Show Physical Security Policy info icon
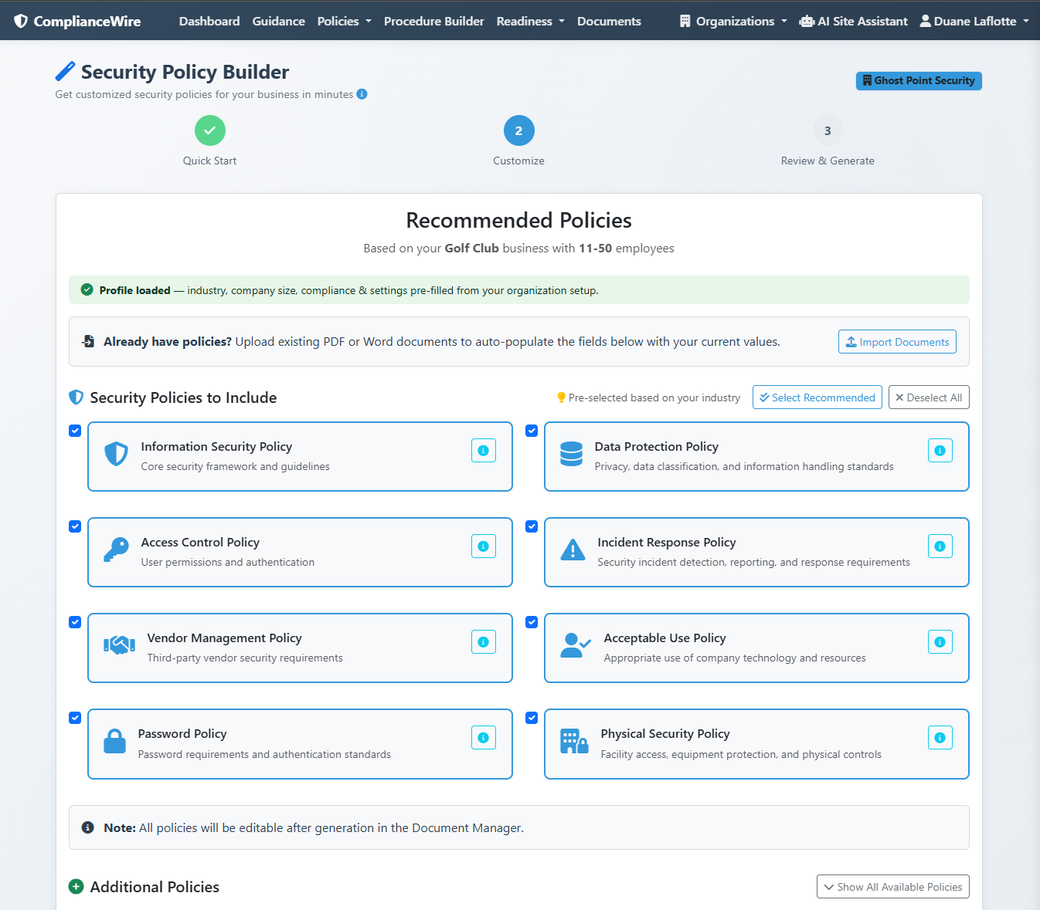Screen dimensions: 1040x910 click(940, 738)
